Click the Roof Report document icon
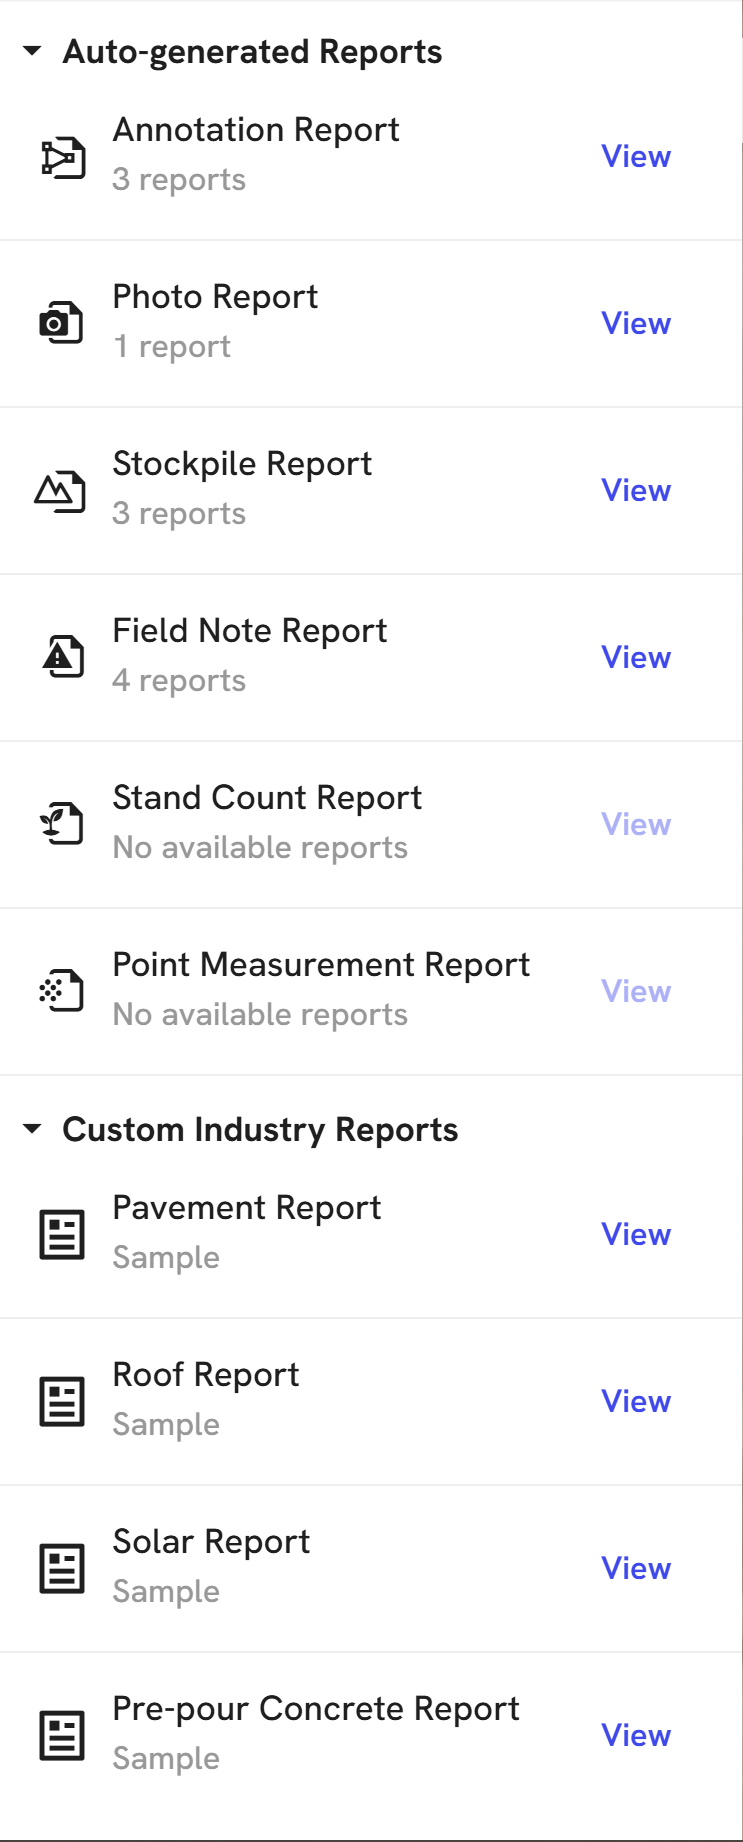 pyautogui.click(x=62, y=1401)
